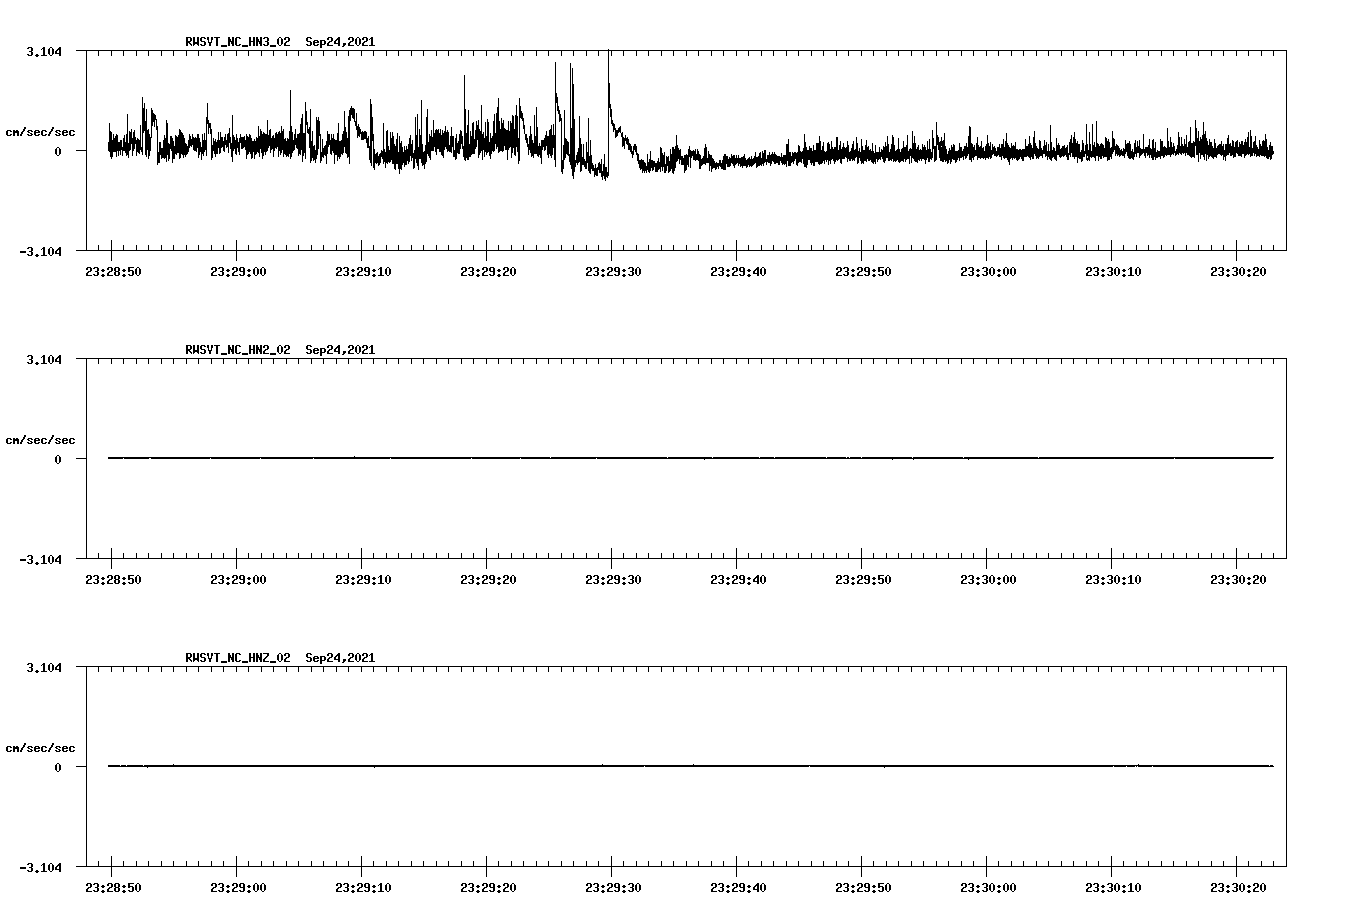
Task: Click the flat HNZ trace line
Action: point(691,766)
